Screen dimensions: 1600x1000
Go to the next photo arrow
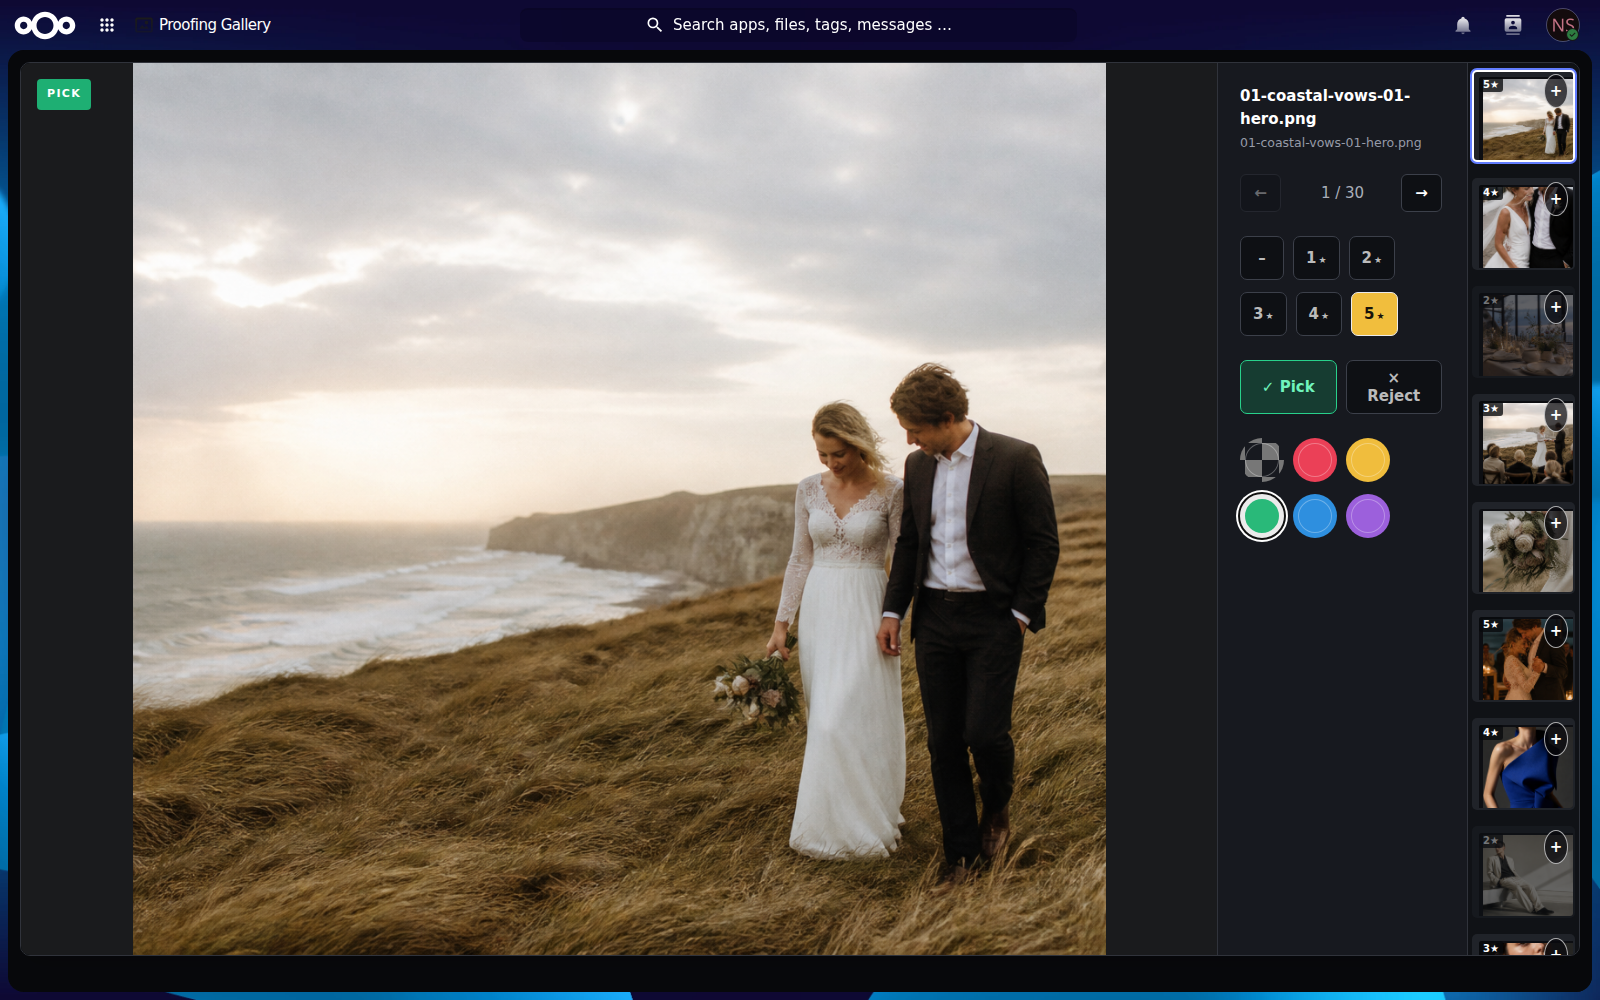(x=1421, y=193)
